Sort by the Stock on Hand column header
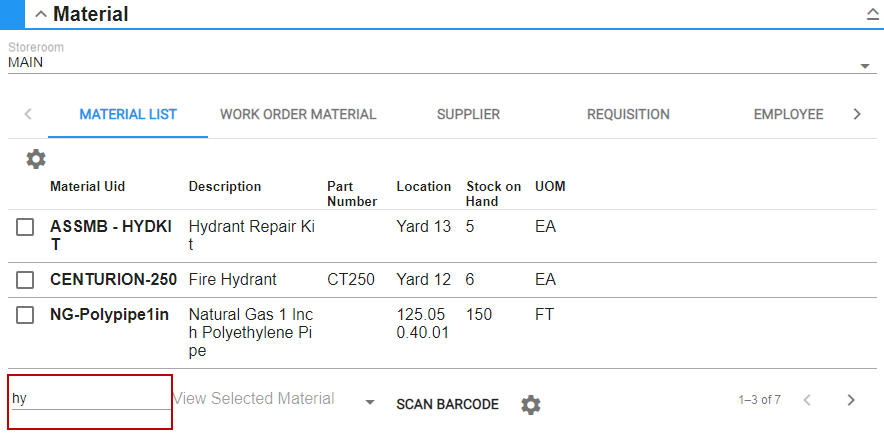The image size is (884, 437). [493, 193]
